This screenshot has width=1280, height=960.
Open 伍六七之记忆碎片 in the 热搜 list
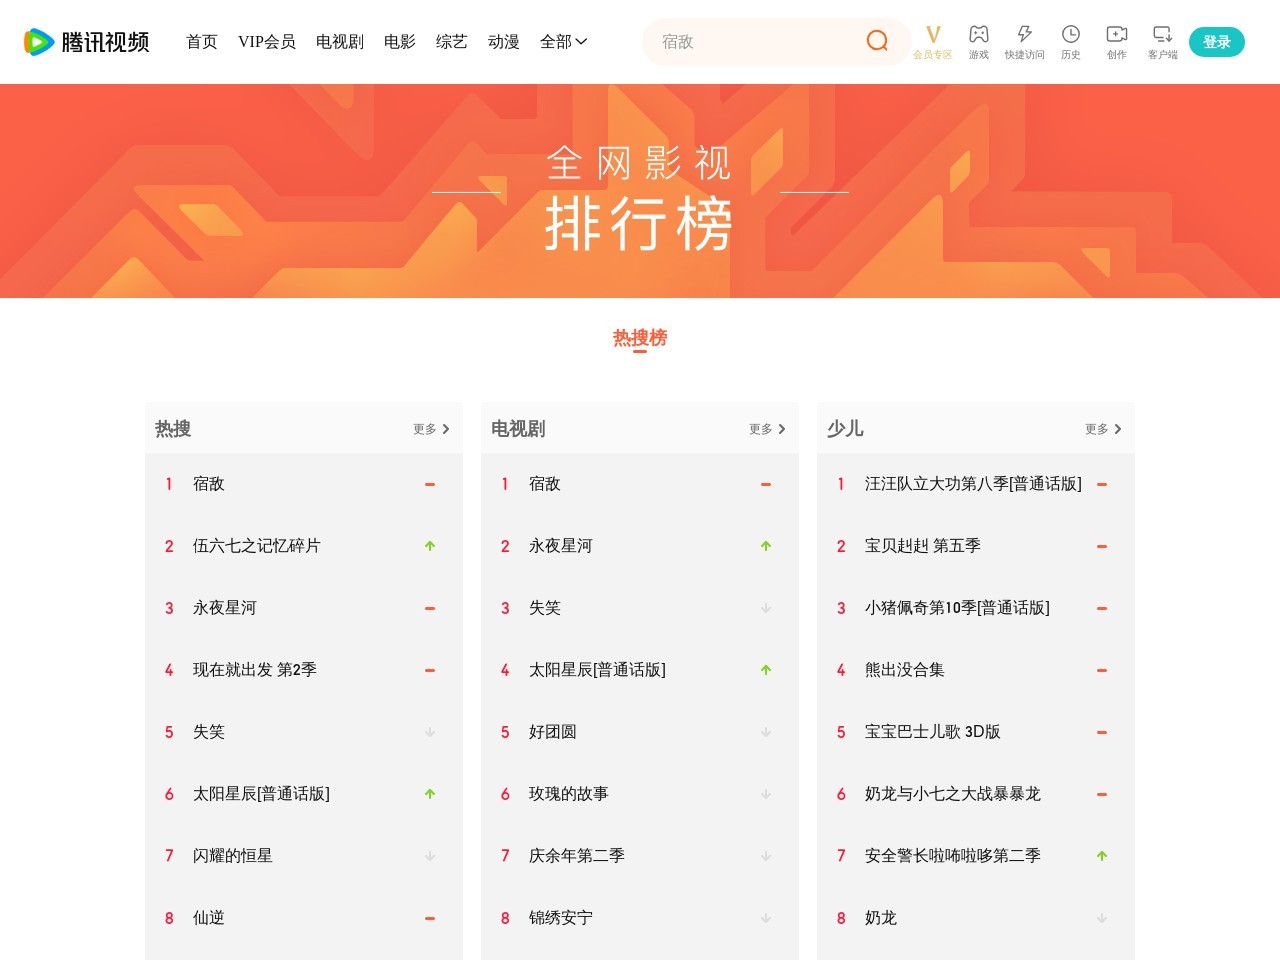256,546
